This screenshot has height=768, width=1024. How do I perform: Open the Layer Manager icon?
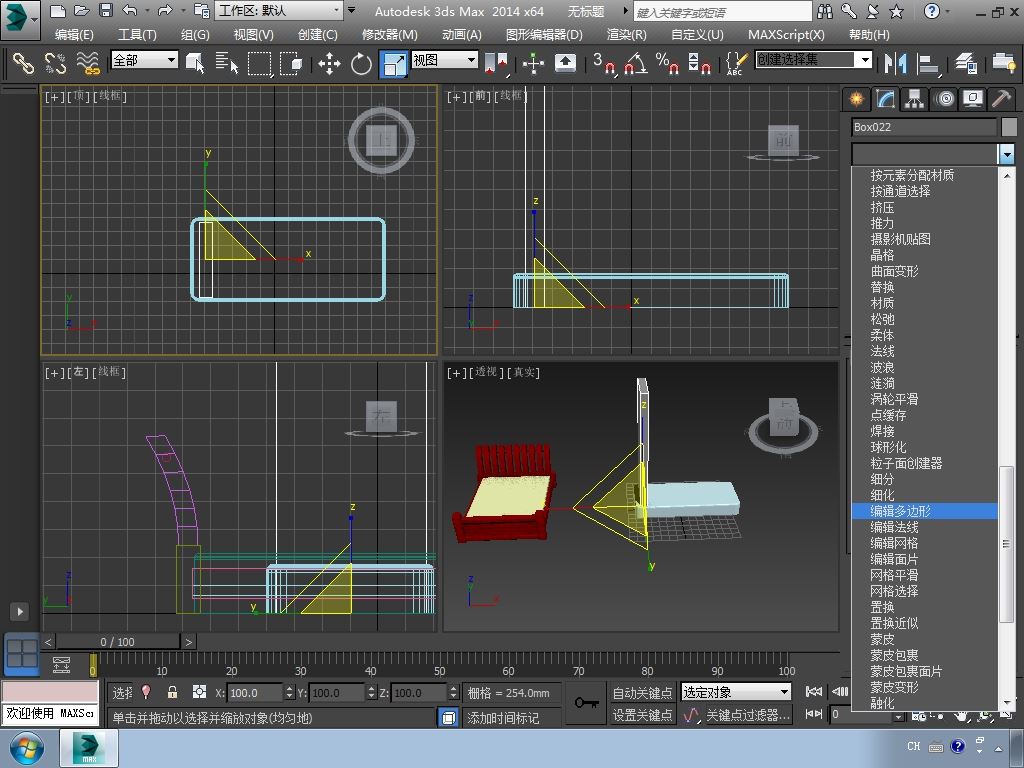click(966, 63)
